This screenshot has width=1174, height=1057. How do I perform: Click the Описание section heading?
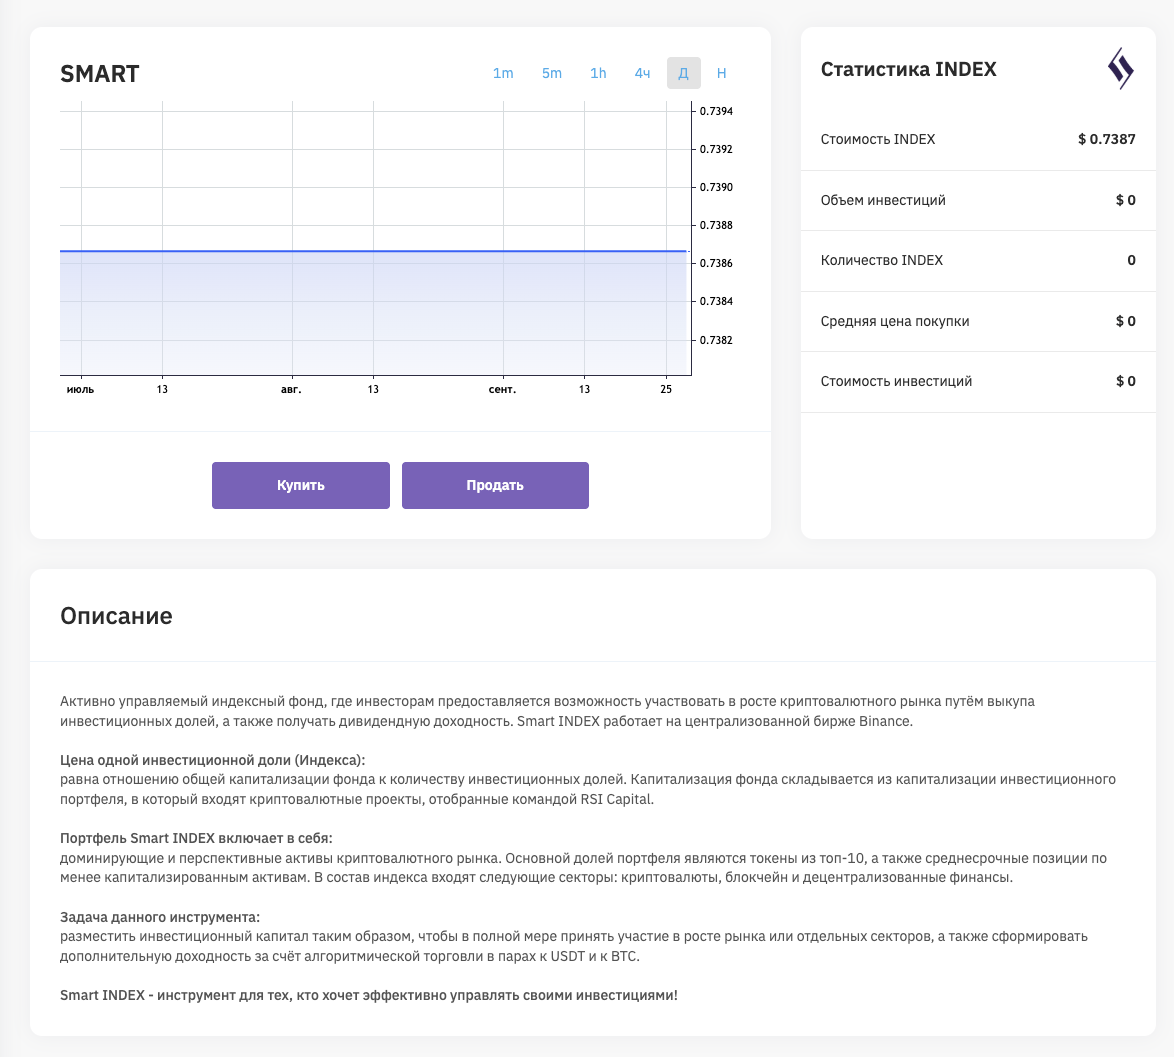point(116,616)
